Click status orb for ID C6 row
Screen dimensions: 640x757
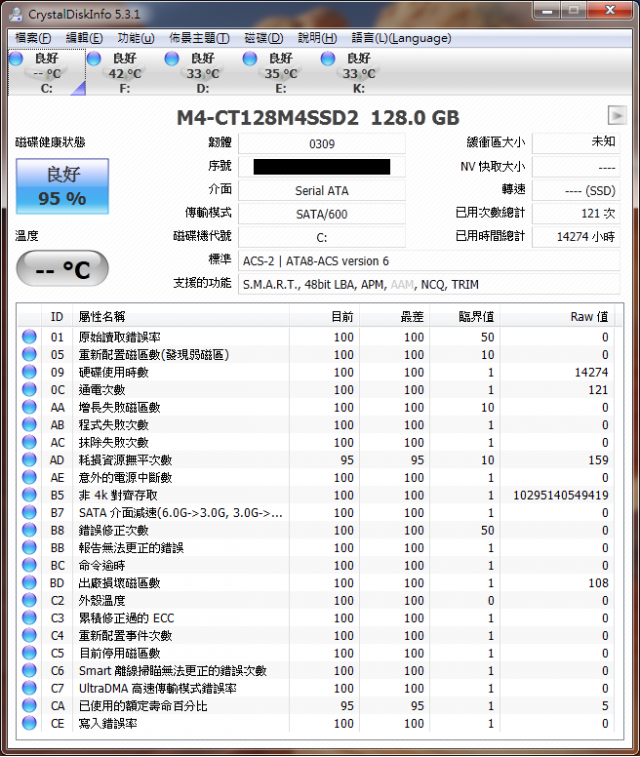point(29,670)
